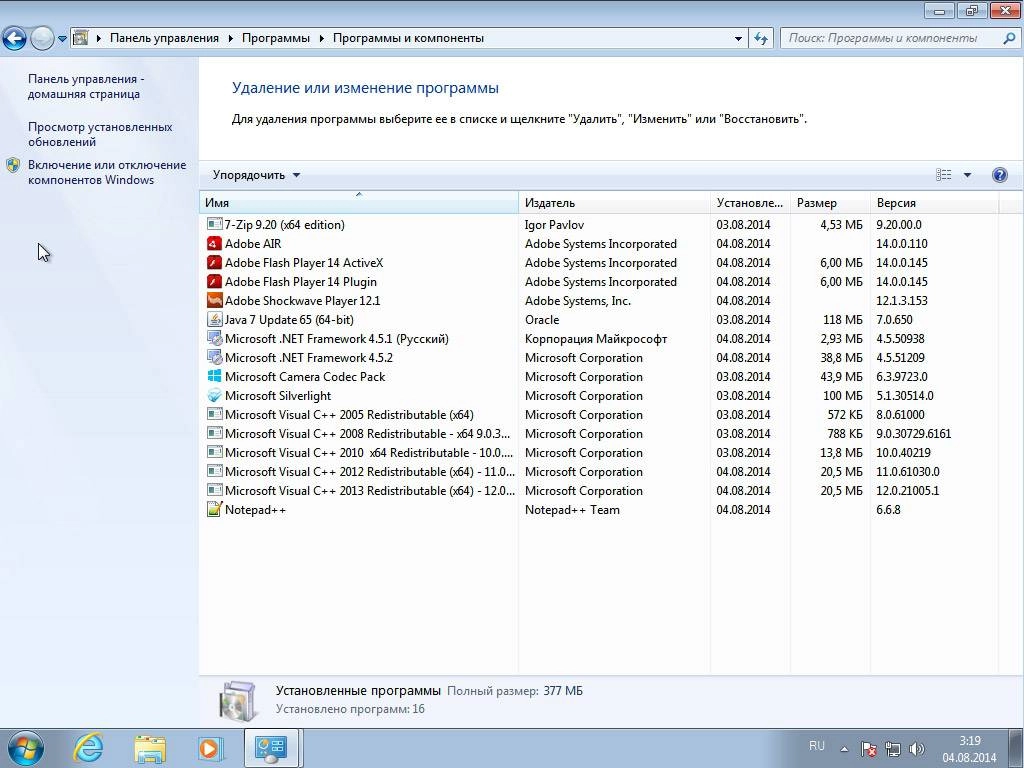Click the .NET Framework 4.5.1 (Русский) icon
This screenshot has width=1024, height=768.
(214, 338)
